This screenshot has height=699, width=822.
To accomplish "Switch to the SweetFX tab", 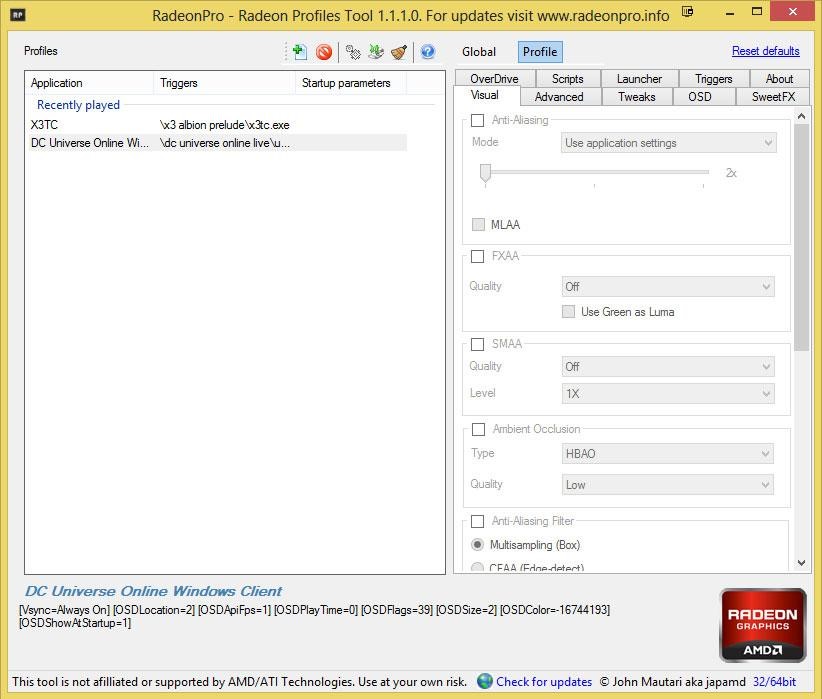I will [x=773, y=97].
